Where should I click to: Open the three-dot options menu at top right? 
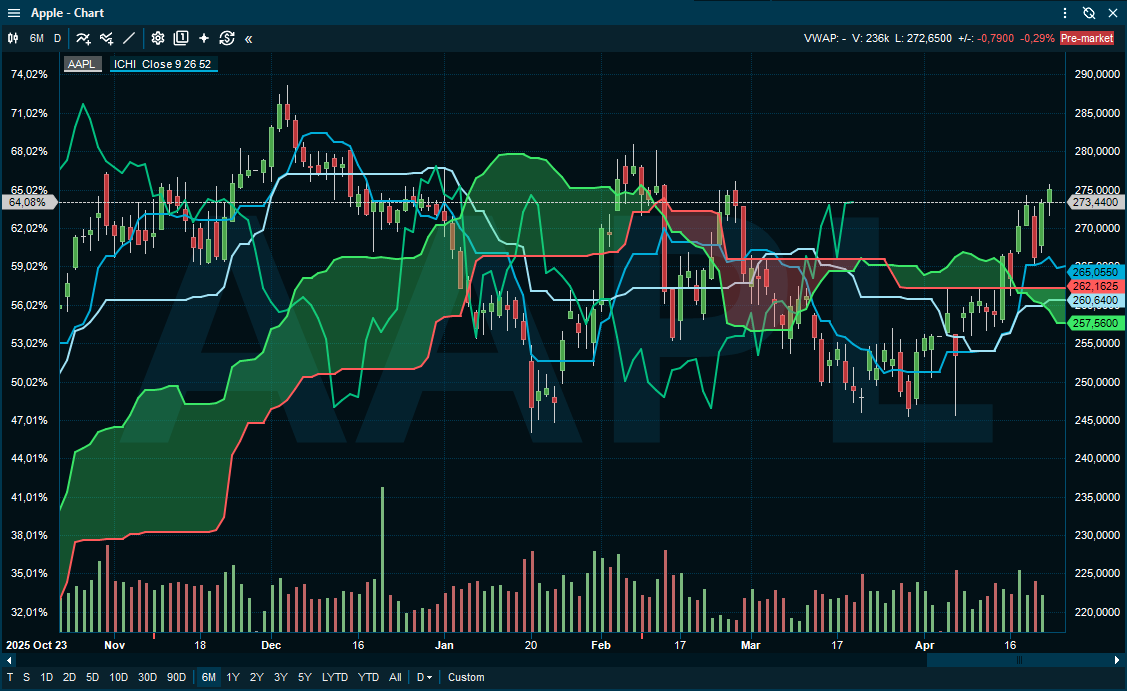pos(1065,13)
